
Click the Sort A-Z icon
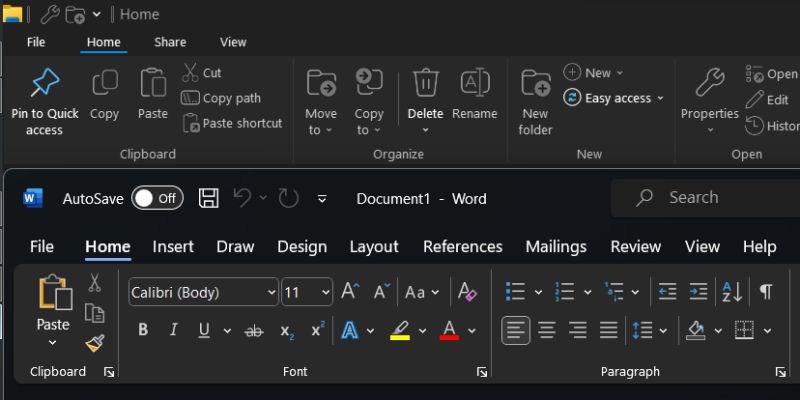(732, 292)
